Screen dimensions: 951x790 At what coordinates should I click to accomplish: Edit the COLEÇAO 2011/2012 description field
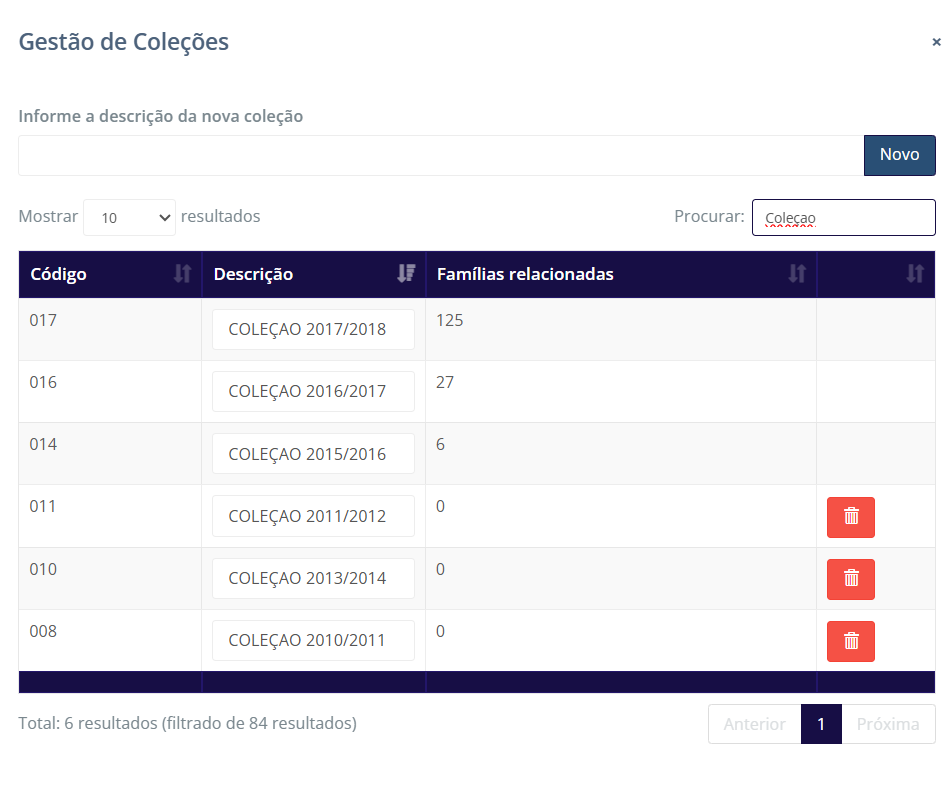[x=313, y=516]
